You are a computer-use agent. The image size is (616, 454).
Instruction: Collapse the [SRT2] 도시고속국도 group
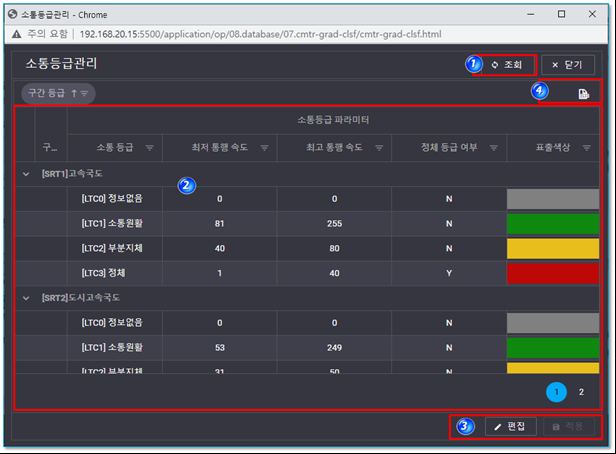pyautogui.click(x=25, y=298)
